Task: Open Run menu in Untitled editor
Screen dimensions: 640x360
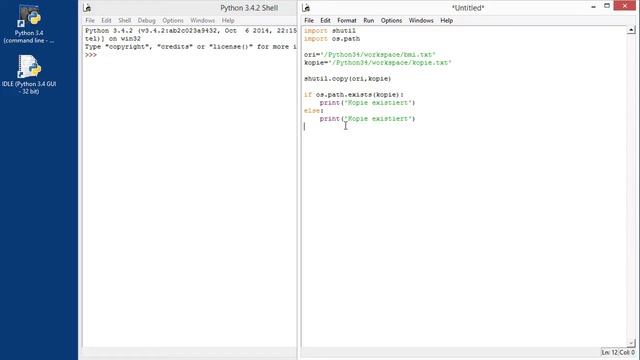Action: tap(369, 20)
